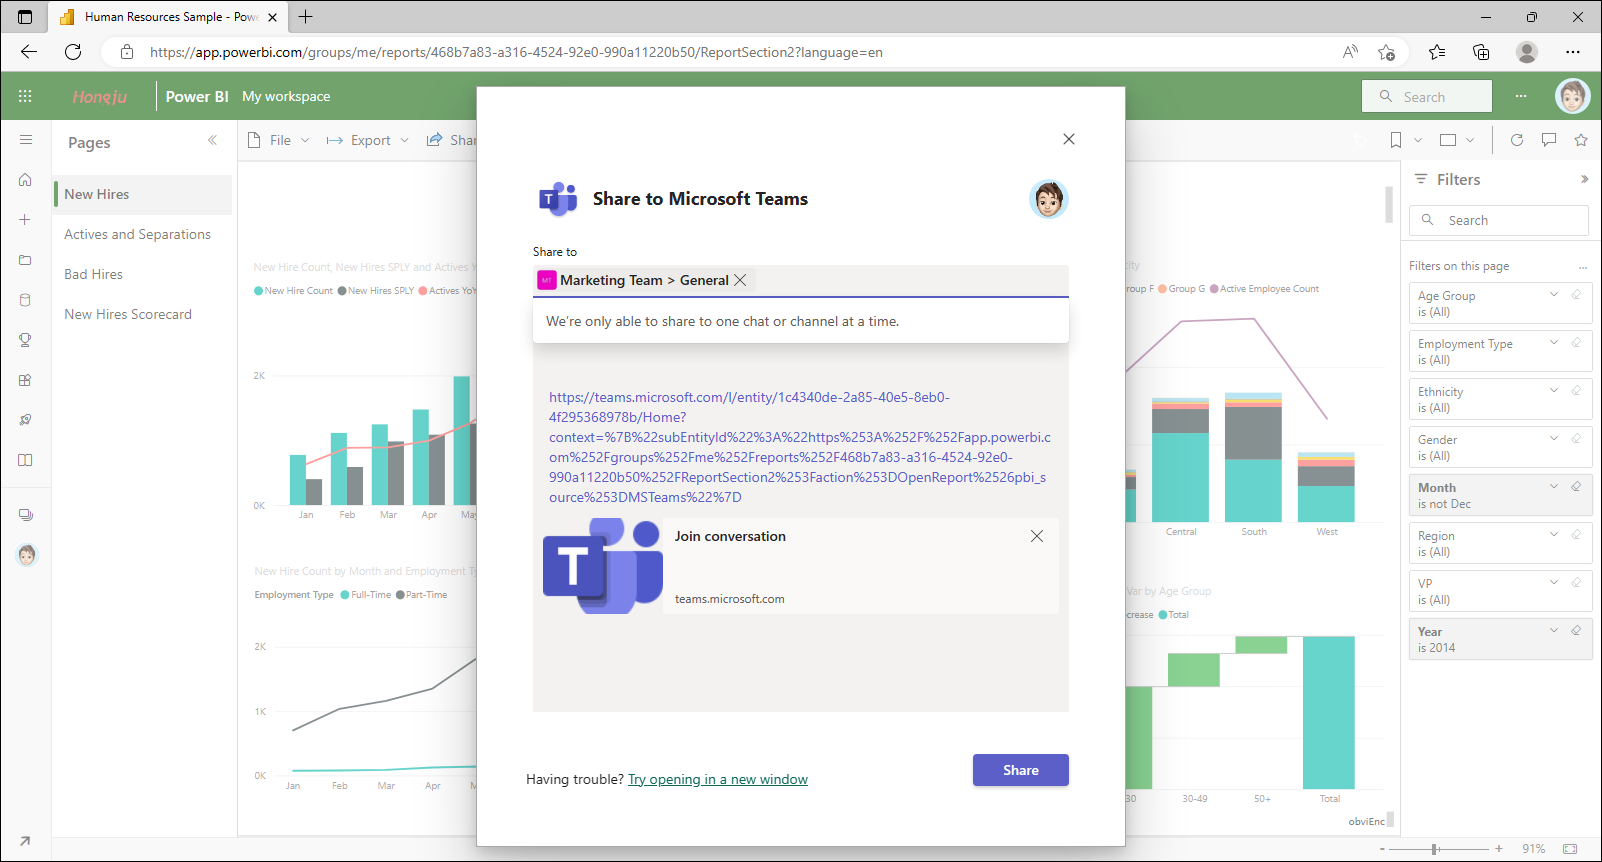Dismiss the Join conversation link preview
1602x862 pixels.
click(1037, 536)
